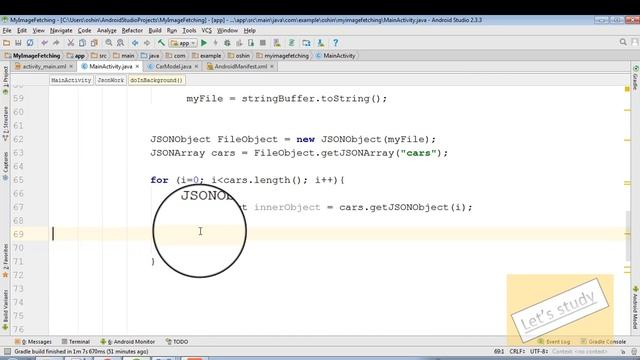Click the Paste icon in toolbar
The width and height of the screenshot is (640, 360).
click(94, 43)
